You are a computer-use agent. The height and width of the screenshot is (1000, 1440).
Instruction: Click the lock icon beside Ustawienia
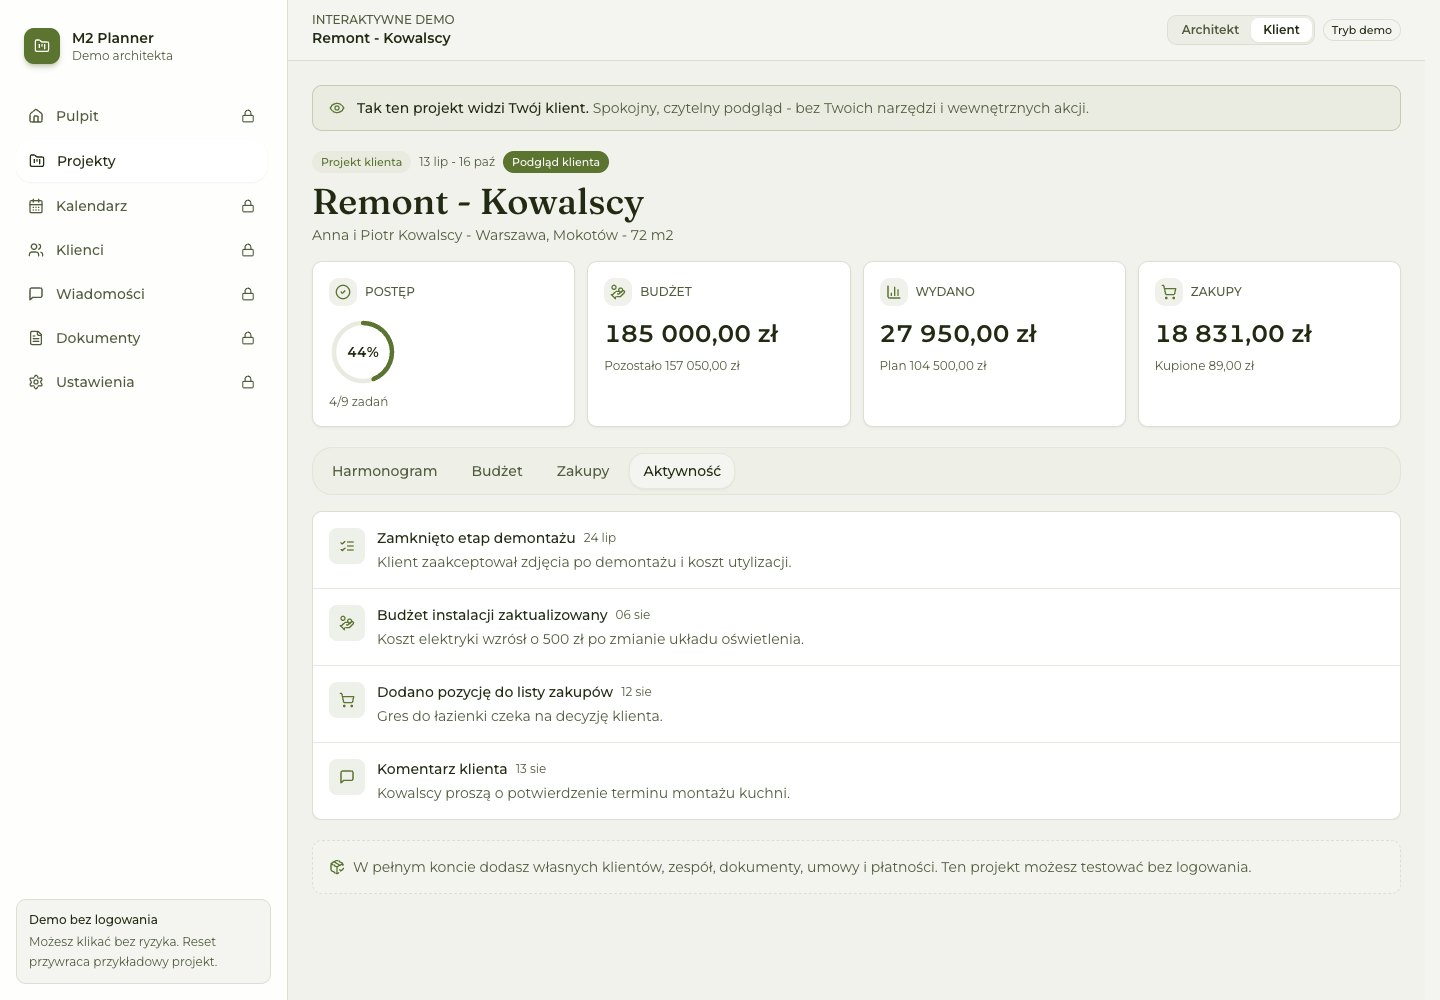coord(248,382)
